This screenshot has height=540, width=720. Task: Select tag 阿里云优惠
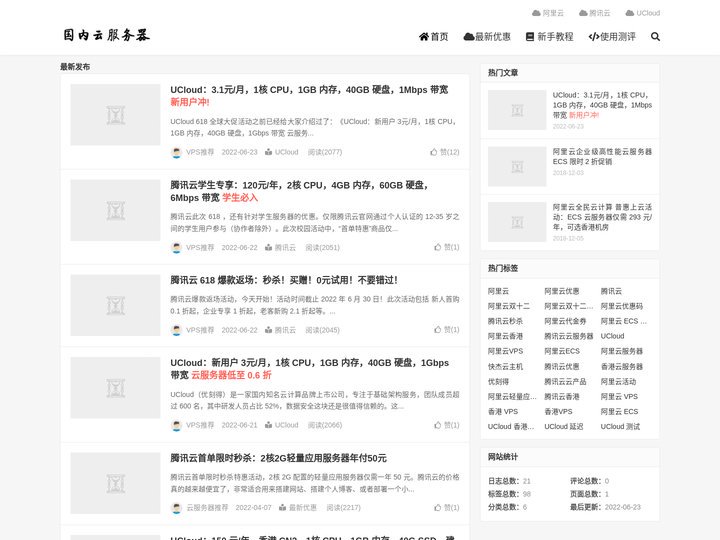[x=562, y=291]
